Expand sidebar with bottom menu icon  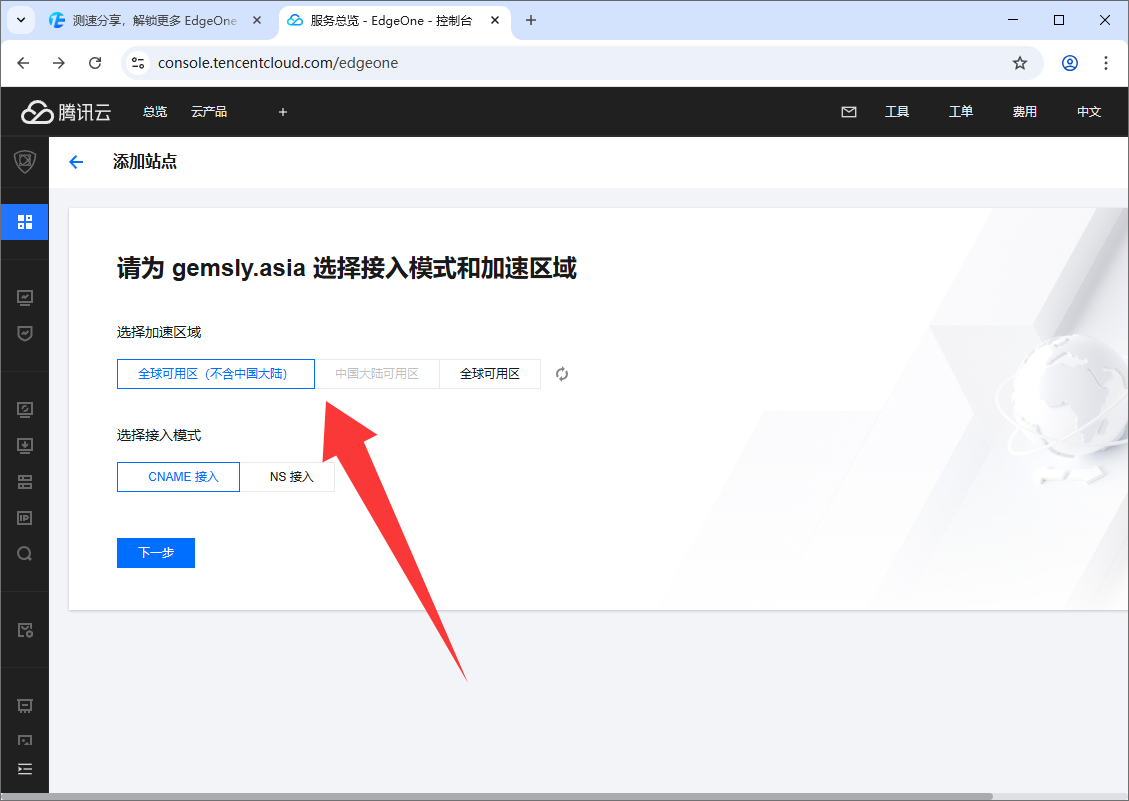(x=25, y=769)
